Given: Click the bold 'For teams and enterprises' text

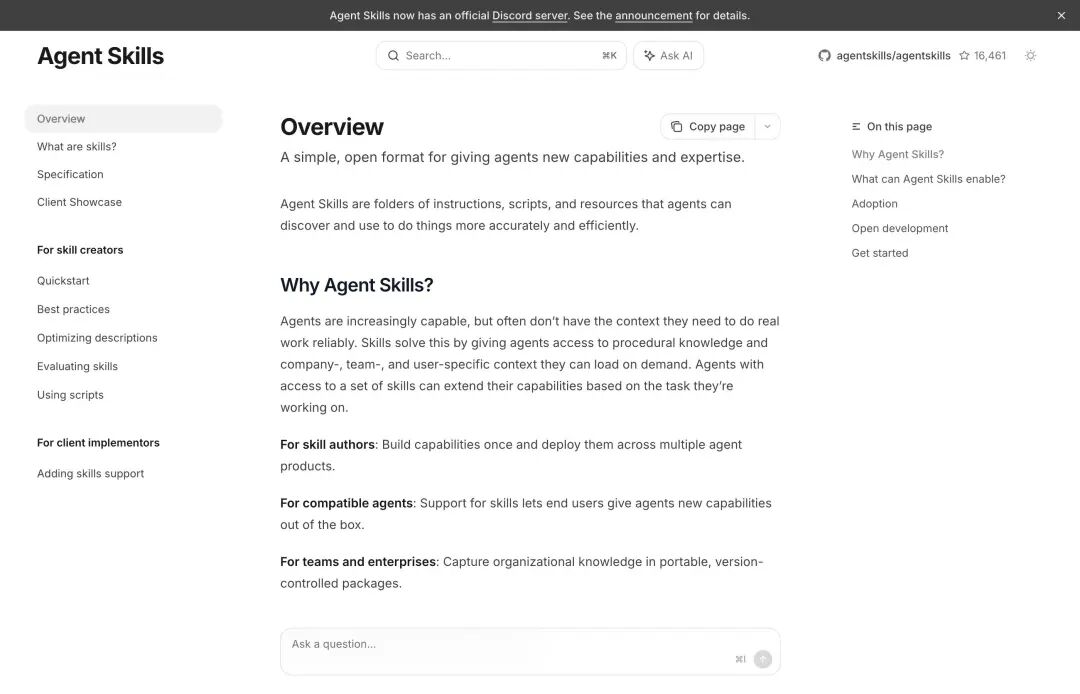Looking at the screenshot, I should [x=357, y=562].
